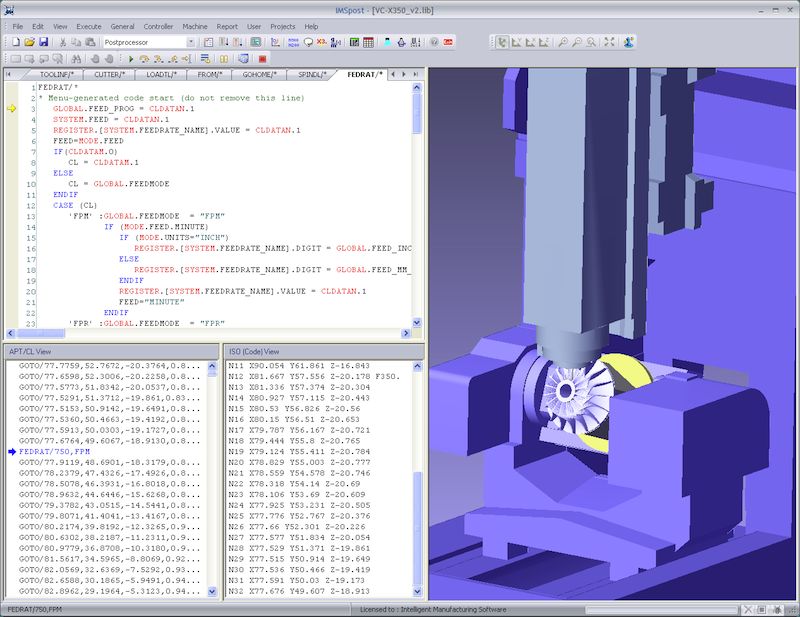Open the Machine menu

[x=195, y=26]
